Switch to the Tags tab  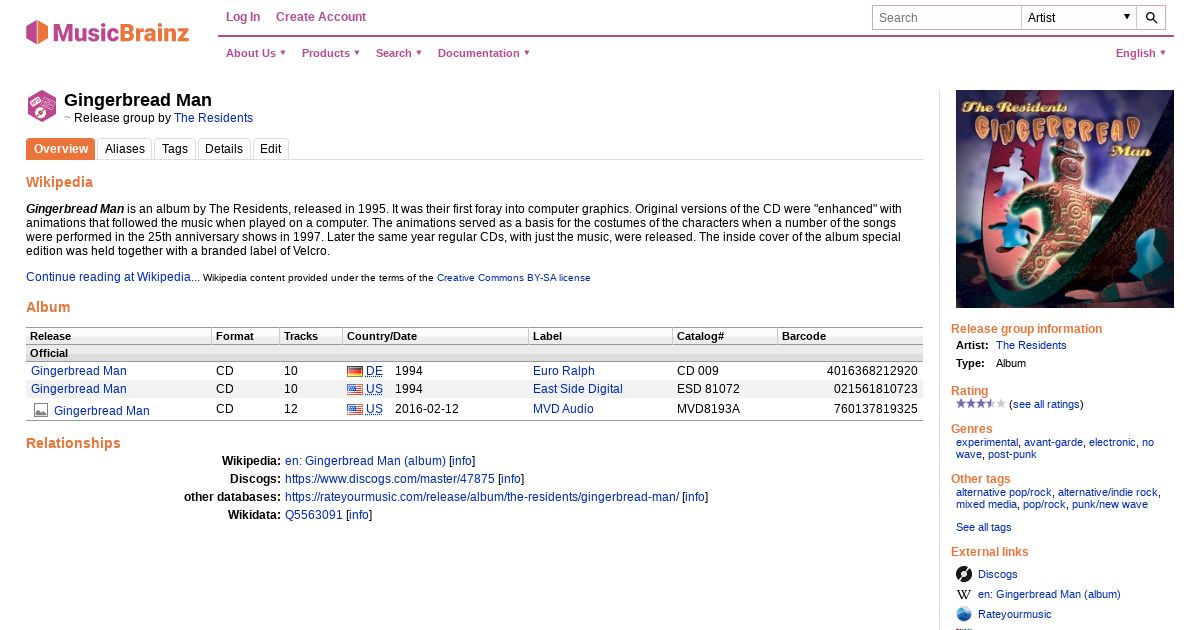pos(175,149)
